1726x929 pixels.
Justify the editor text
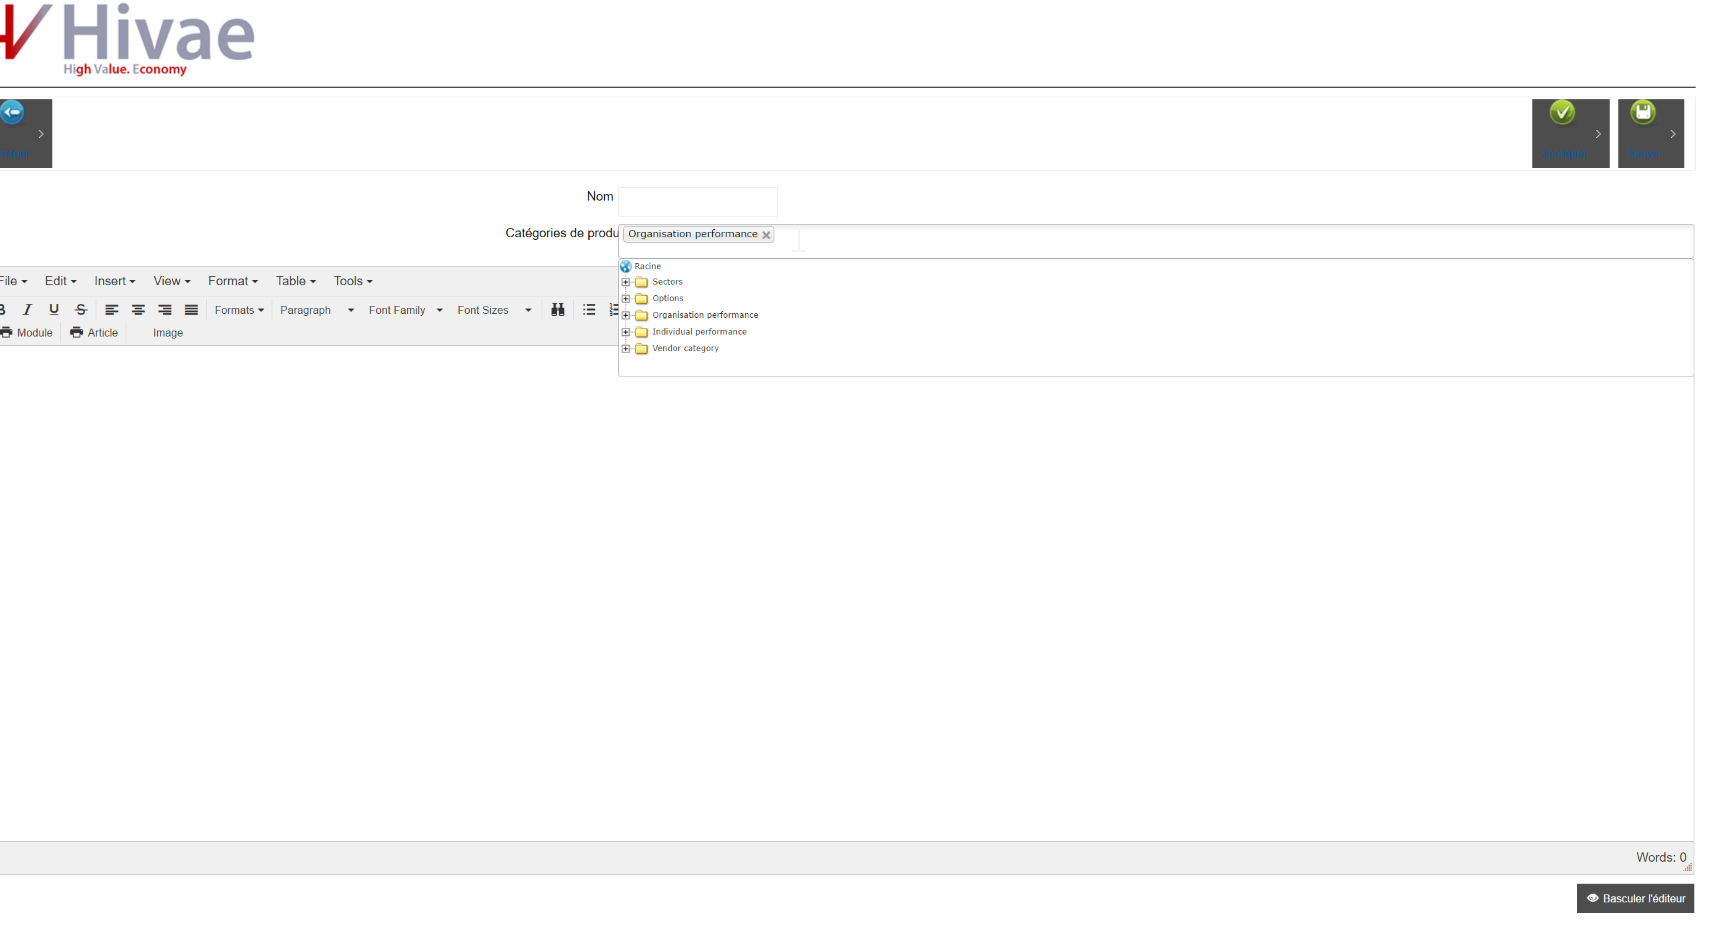pos(191,310)
